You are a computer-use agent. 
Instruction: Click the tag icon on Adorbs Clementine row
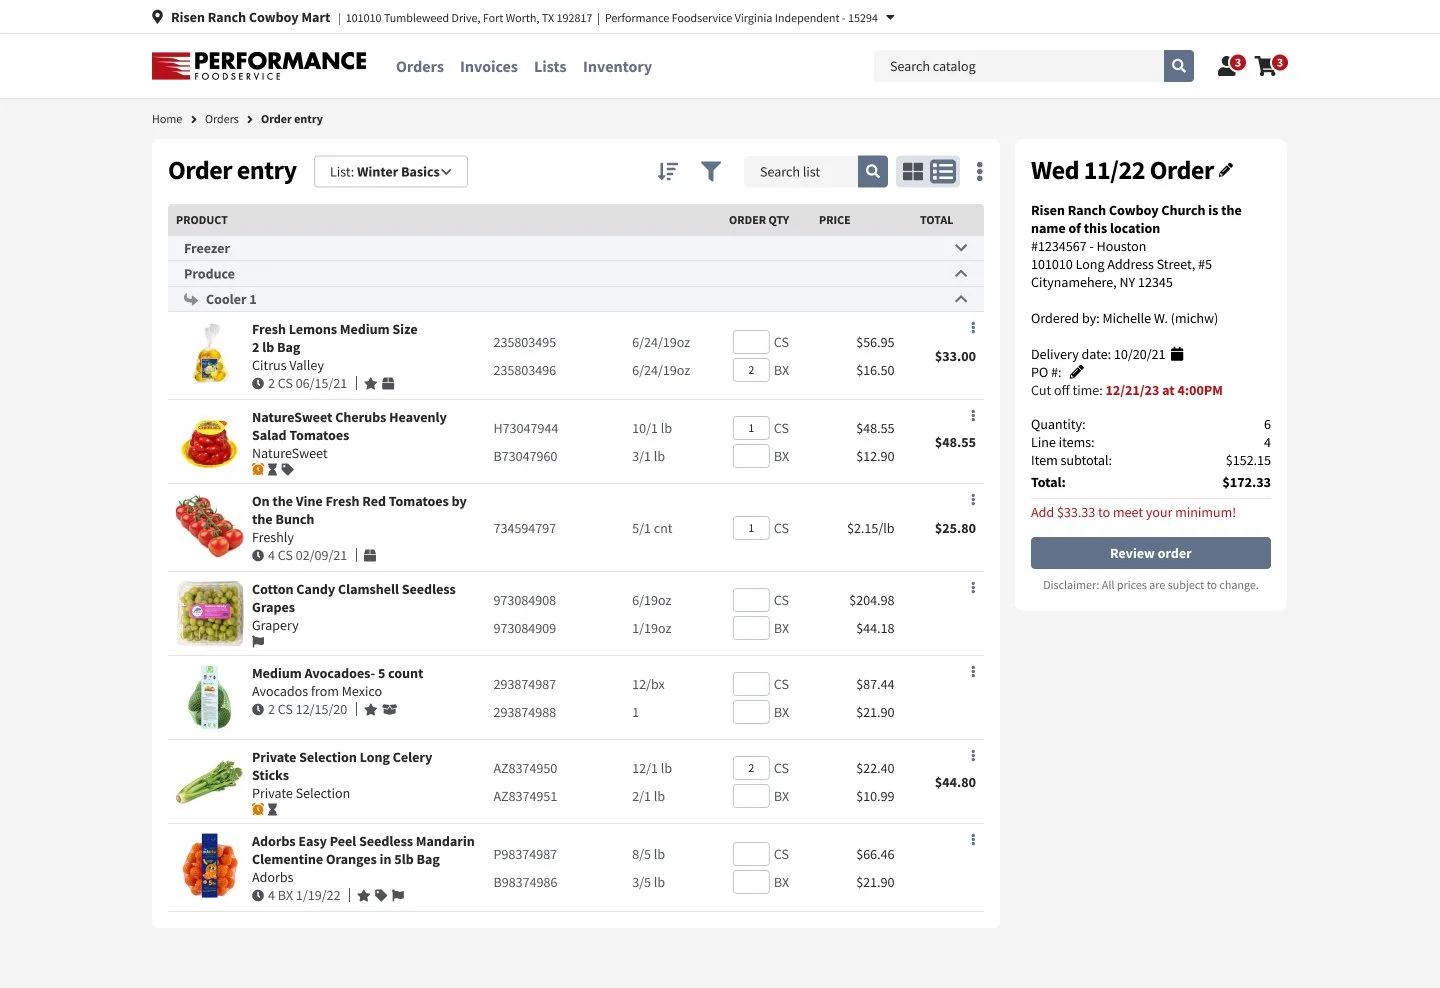(x=381, y=896)
